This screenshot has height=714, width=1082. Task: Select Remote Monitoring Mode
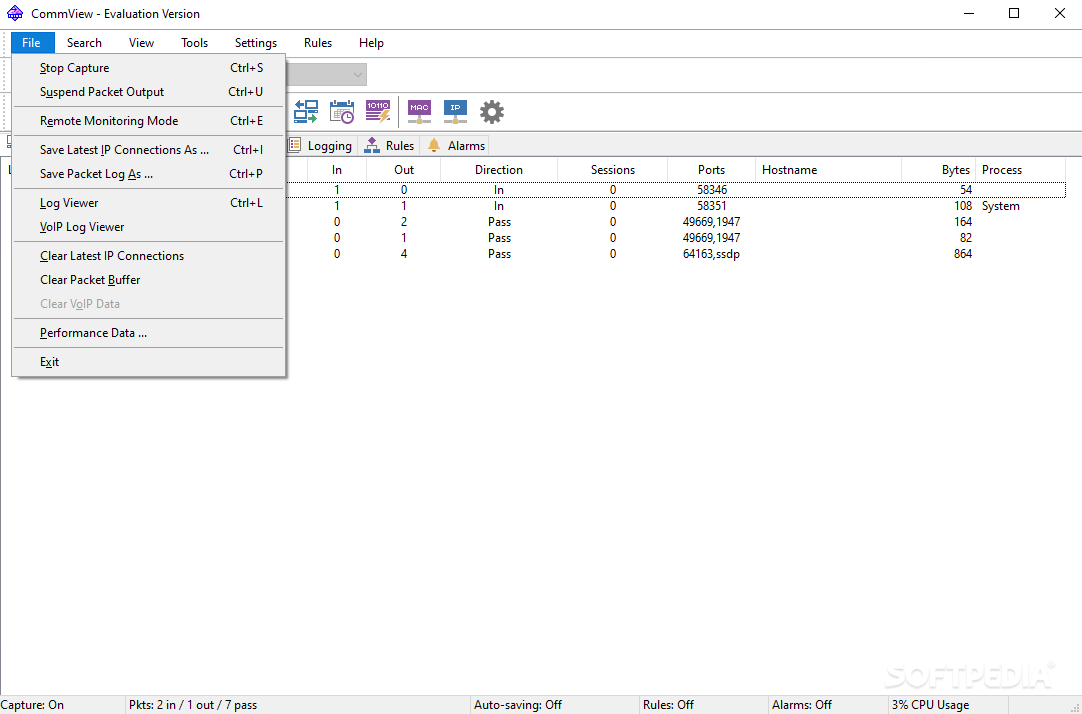click(x=148, y=121)
